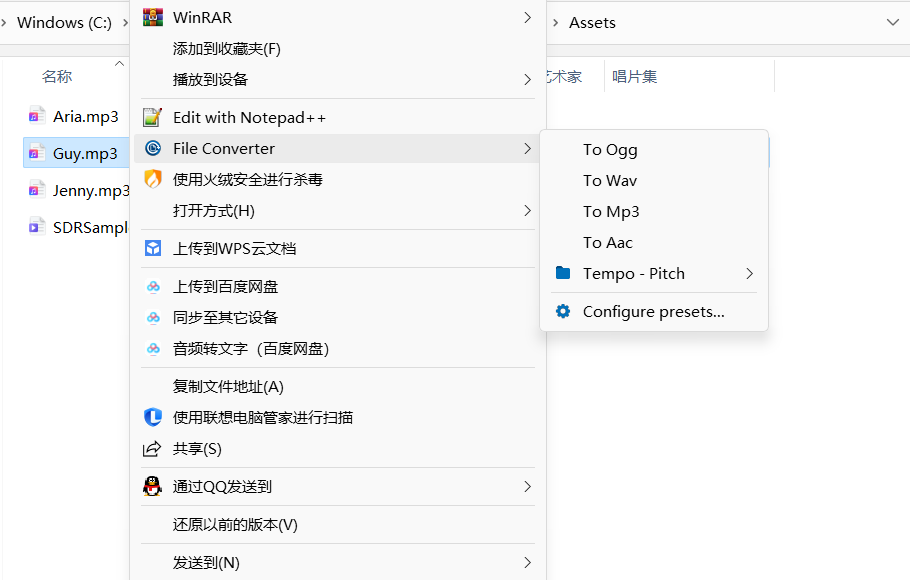Click the WPS cloud upload icon

point(153,248)
